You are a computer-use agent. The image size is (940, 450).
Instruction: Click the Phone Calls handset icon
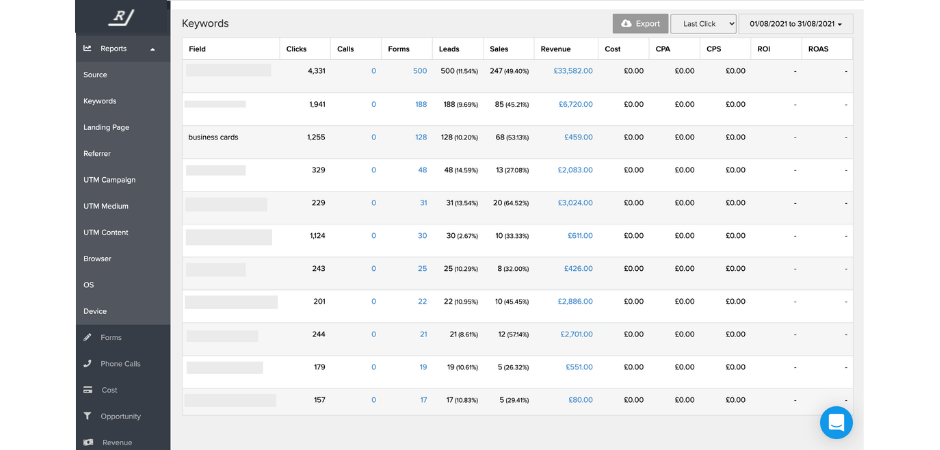pyautogui.click(x=88, y=363)
